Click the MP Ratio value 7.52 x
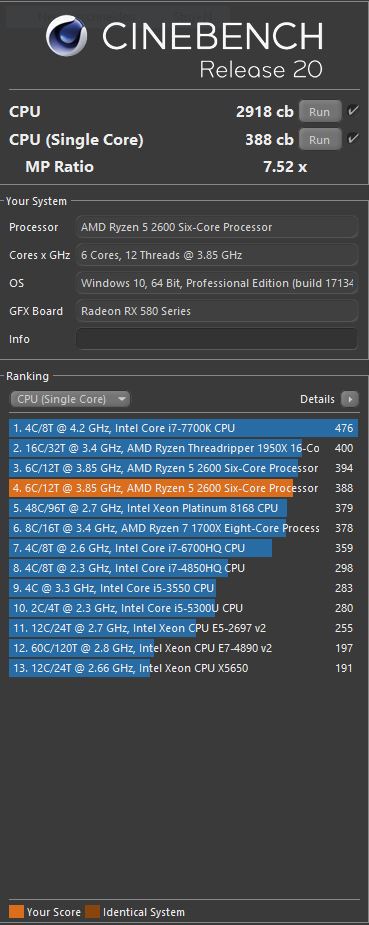The image size is (369, 925). [x=285, y=167]
